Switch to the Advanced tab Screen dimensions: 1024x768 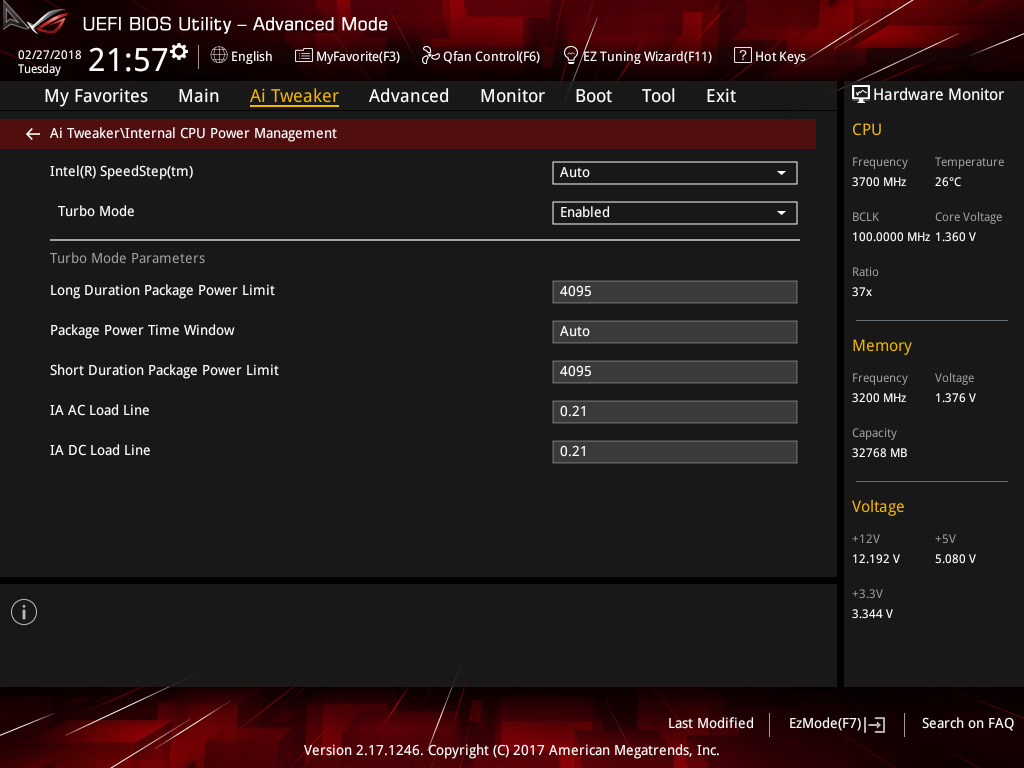coord(409,96)
